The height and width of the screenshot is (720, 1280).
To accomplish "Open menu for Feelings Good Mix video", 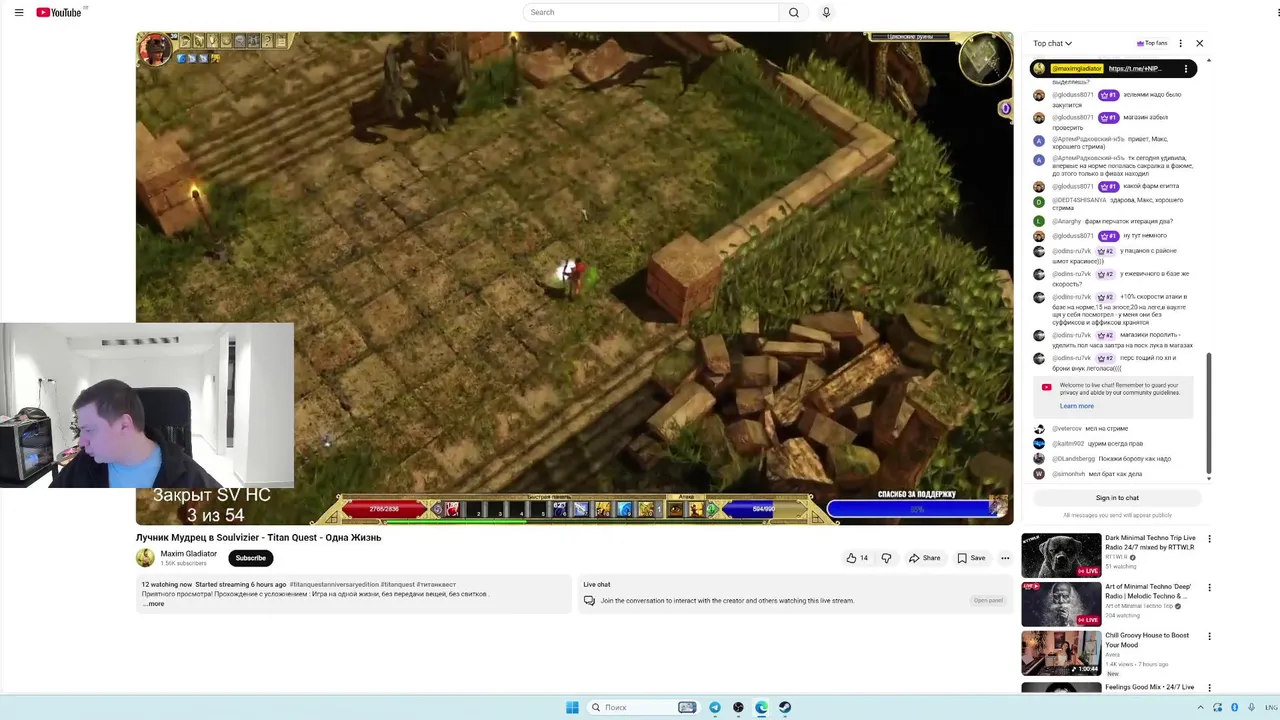I will tap(1209, 687).
